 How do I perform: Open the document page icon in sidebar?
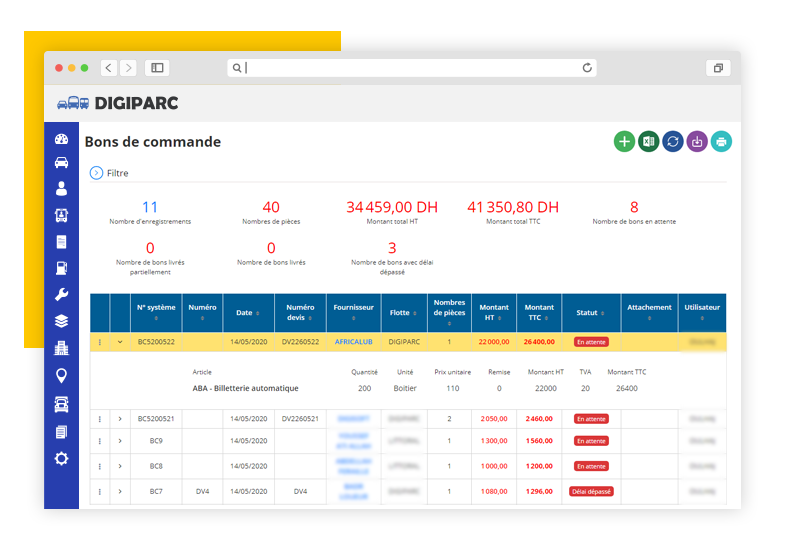[x=62, y=242]
